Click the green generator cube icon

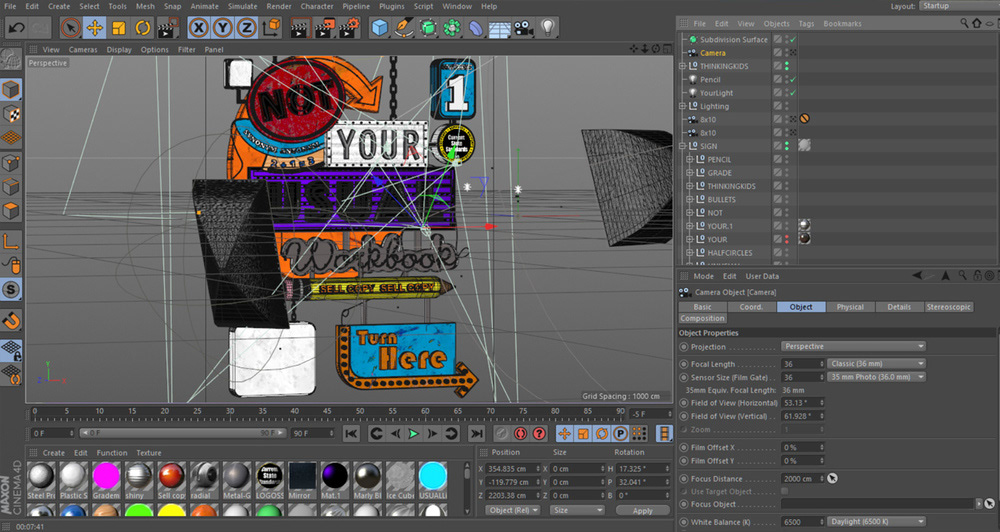(429, 28)
